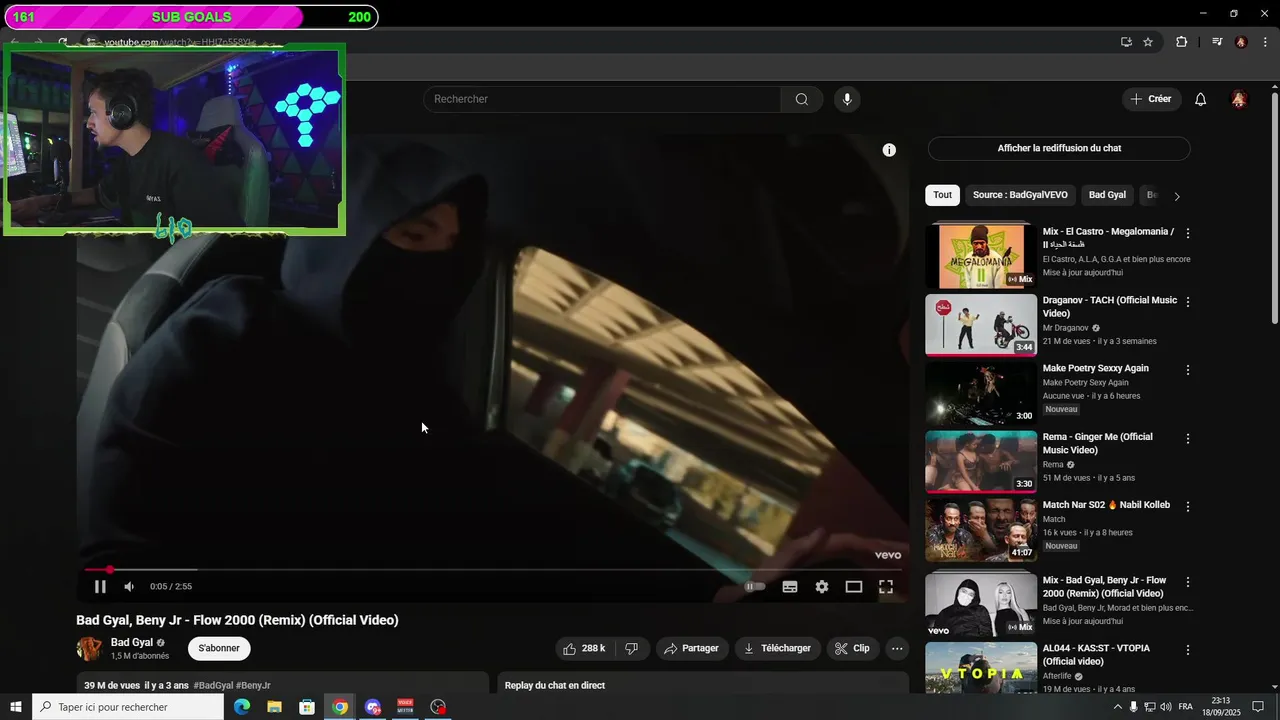This screenshot has width=1280, height=720.
Task: Open options for Make Poetry Sexxy Again
Action: pos(1188,370)
